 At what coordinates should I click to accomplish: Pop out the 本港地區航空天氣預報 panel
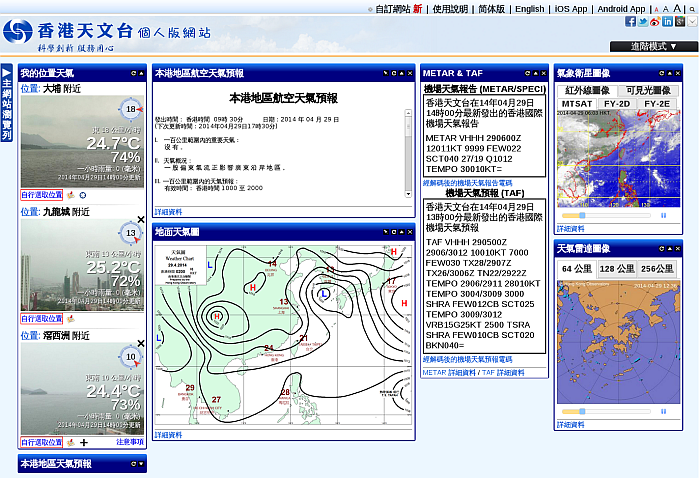click(x=386, y=73)
